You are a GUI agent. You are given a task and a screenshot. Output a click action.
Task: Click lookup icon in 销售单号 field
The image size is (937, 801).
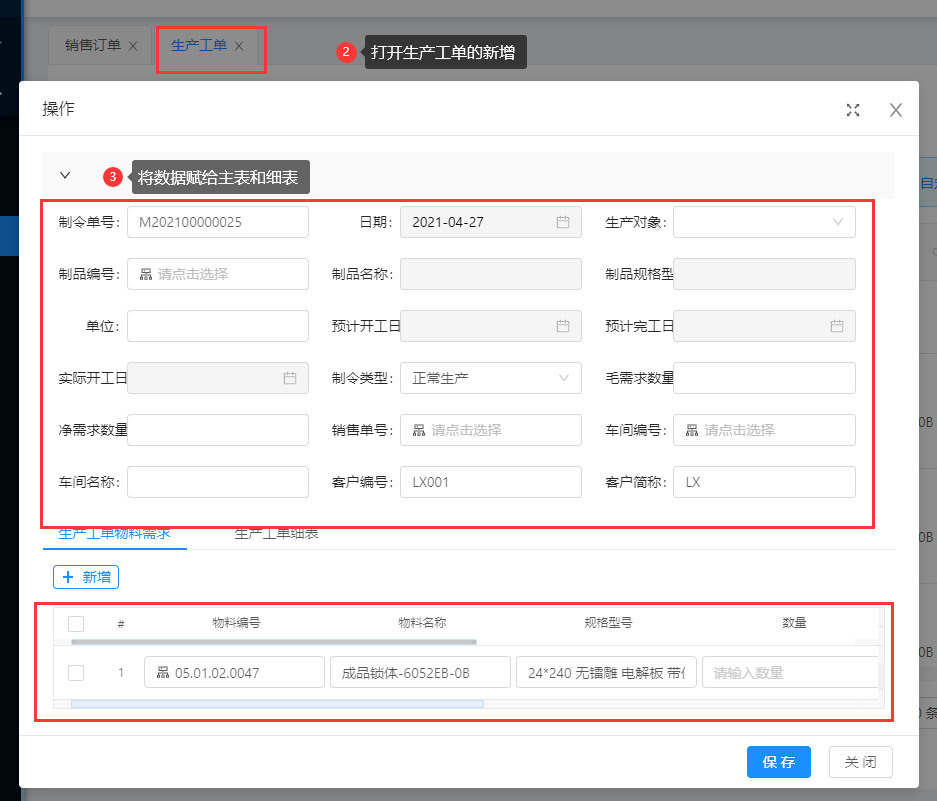pos(419,430)
